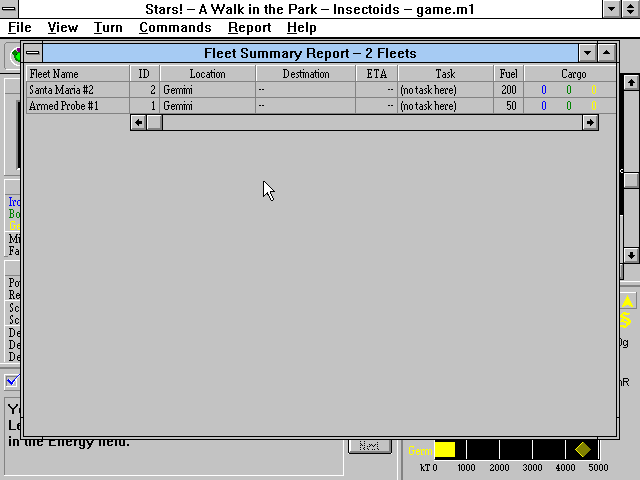Click yellow germanium cargo of Santa Maria #2
The image size is (640, 480).
594,90
